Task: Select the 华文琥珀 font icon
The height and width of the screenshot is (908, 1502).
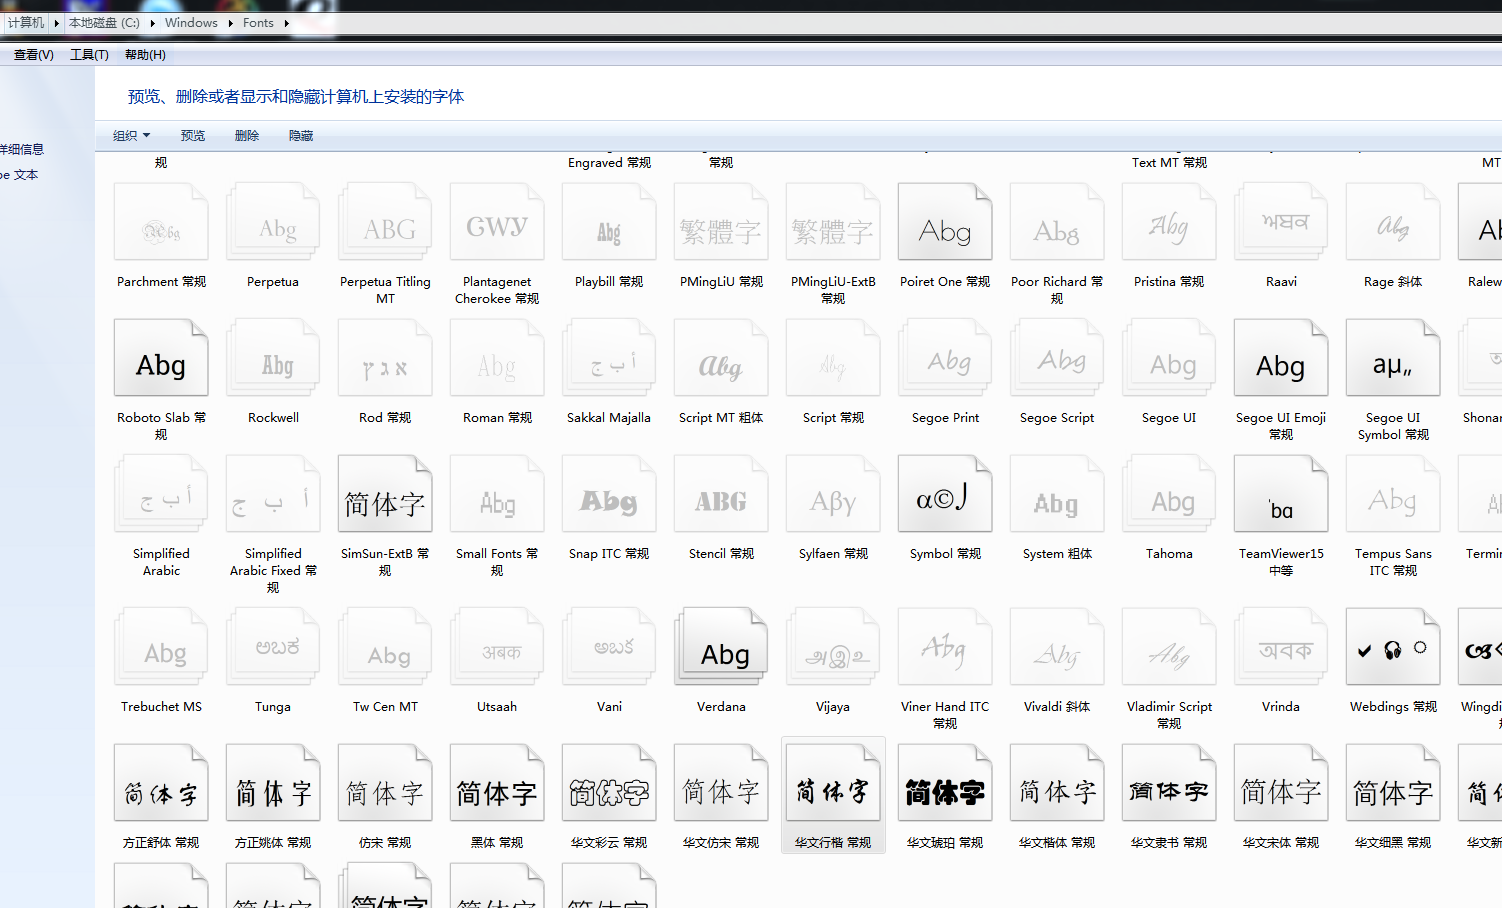Action: 945,783
